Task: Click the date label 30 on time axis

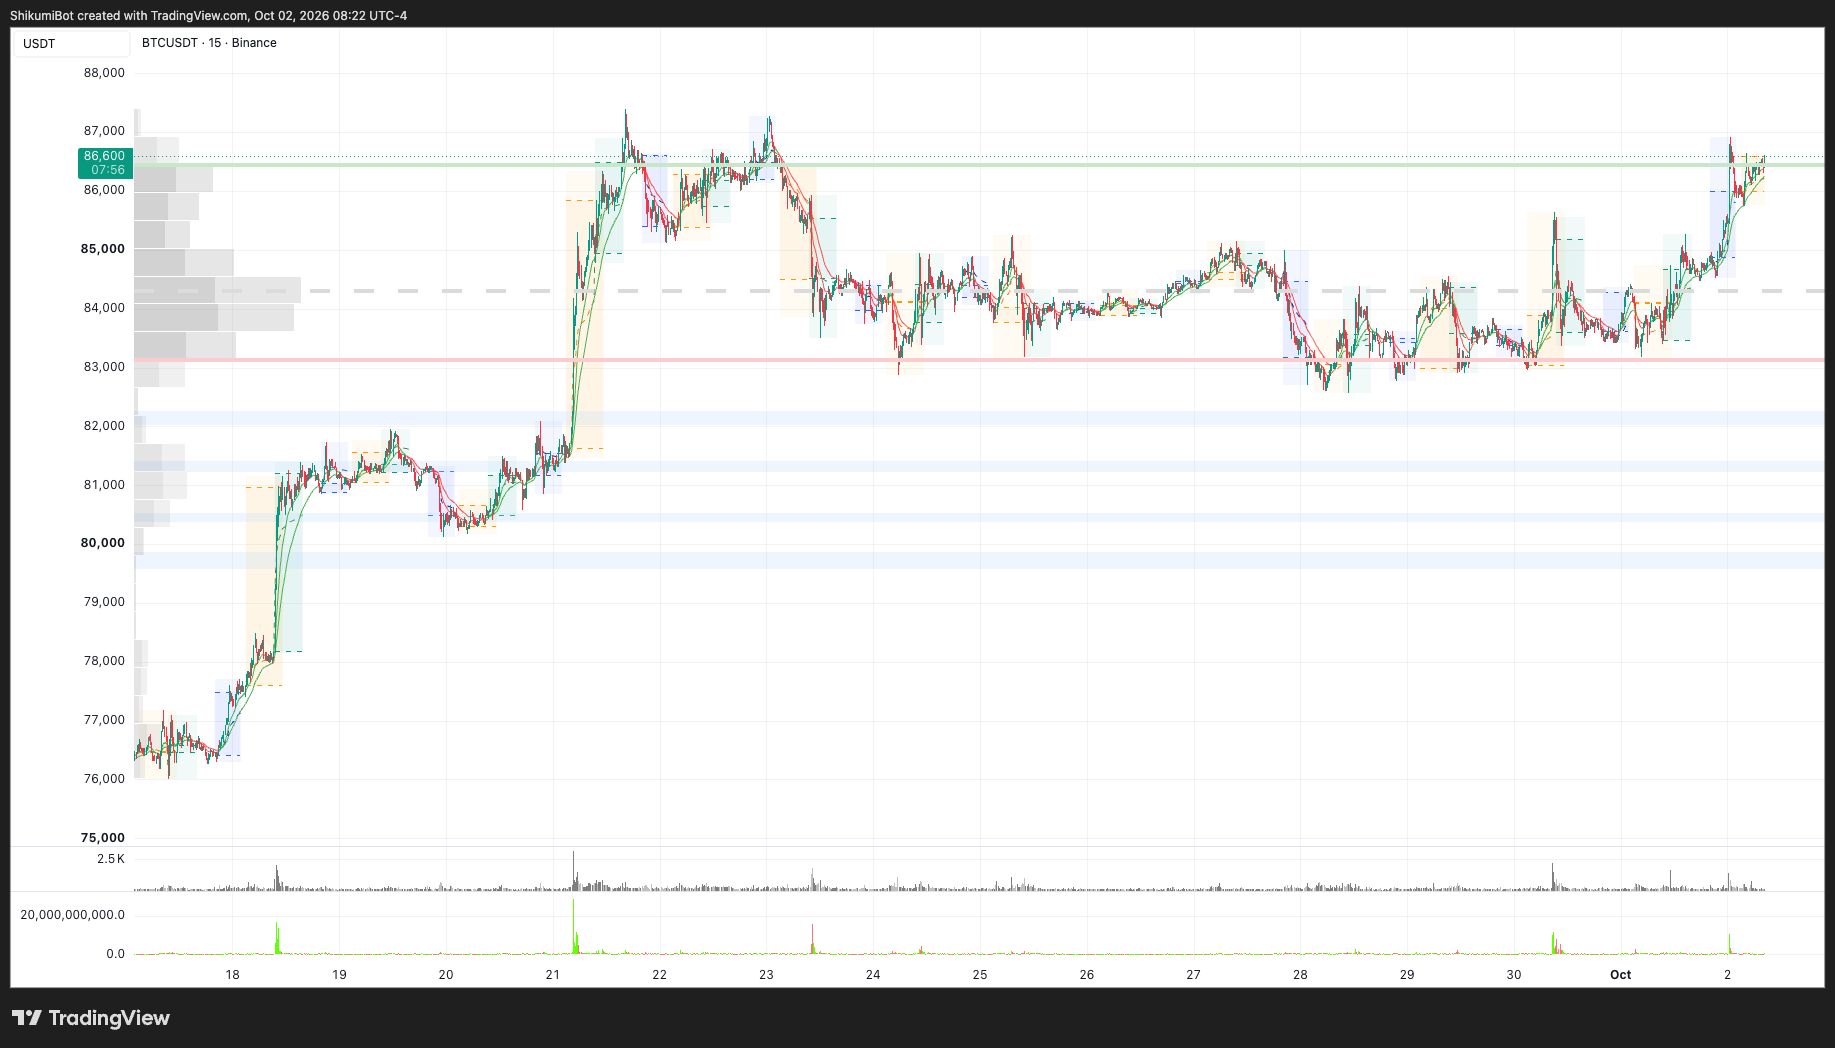Action: tap(1513, 975)
